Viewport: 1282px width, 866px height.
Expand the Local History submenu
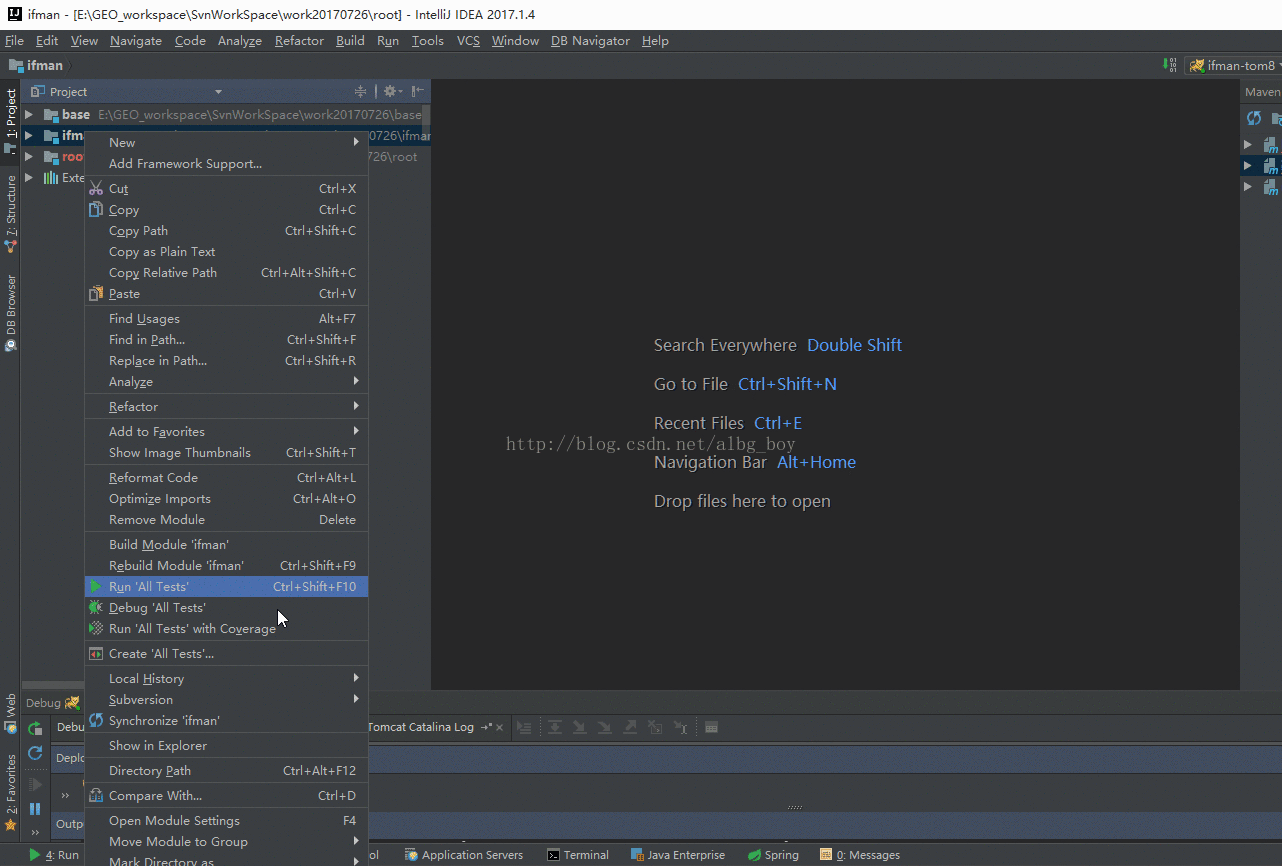point(226,679)
